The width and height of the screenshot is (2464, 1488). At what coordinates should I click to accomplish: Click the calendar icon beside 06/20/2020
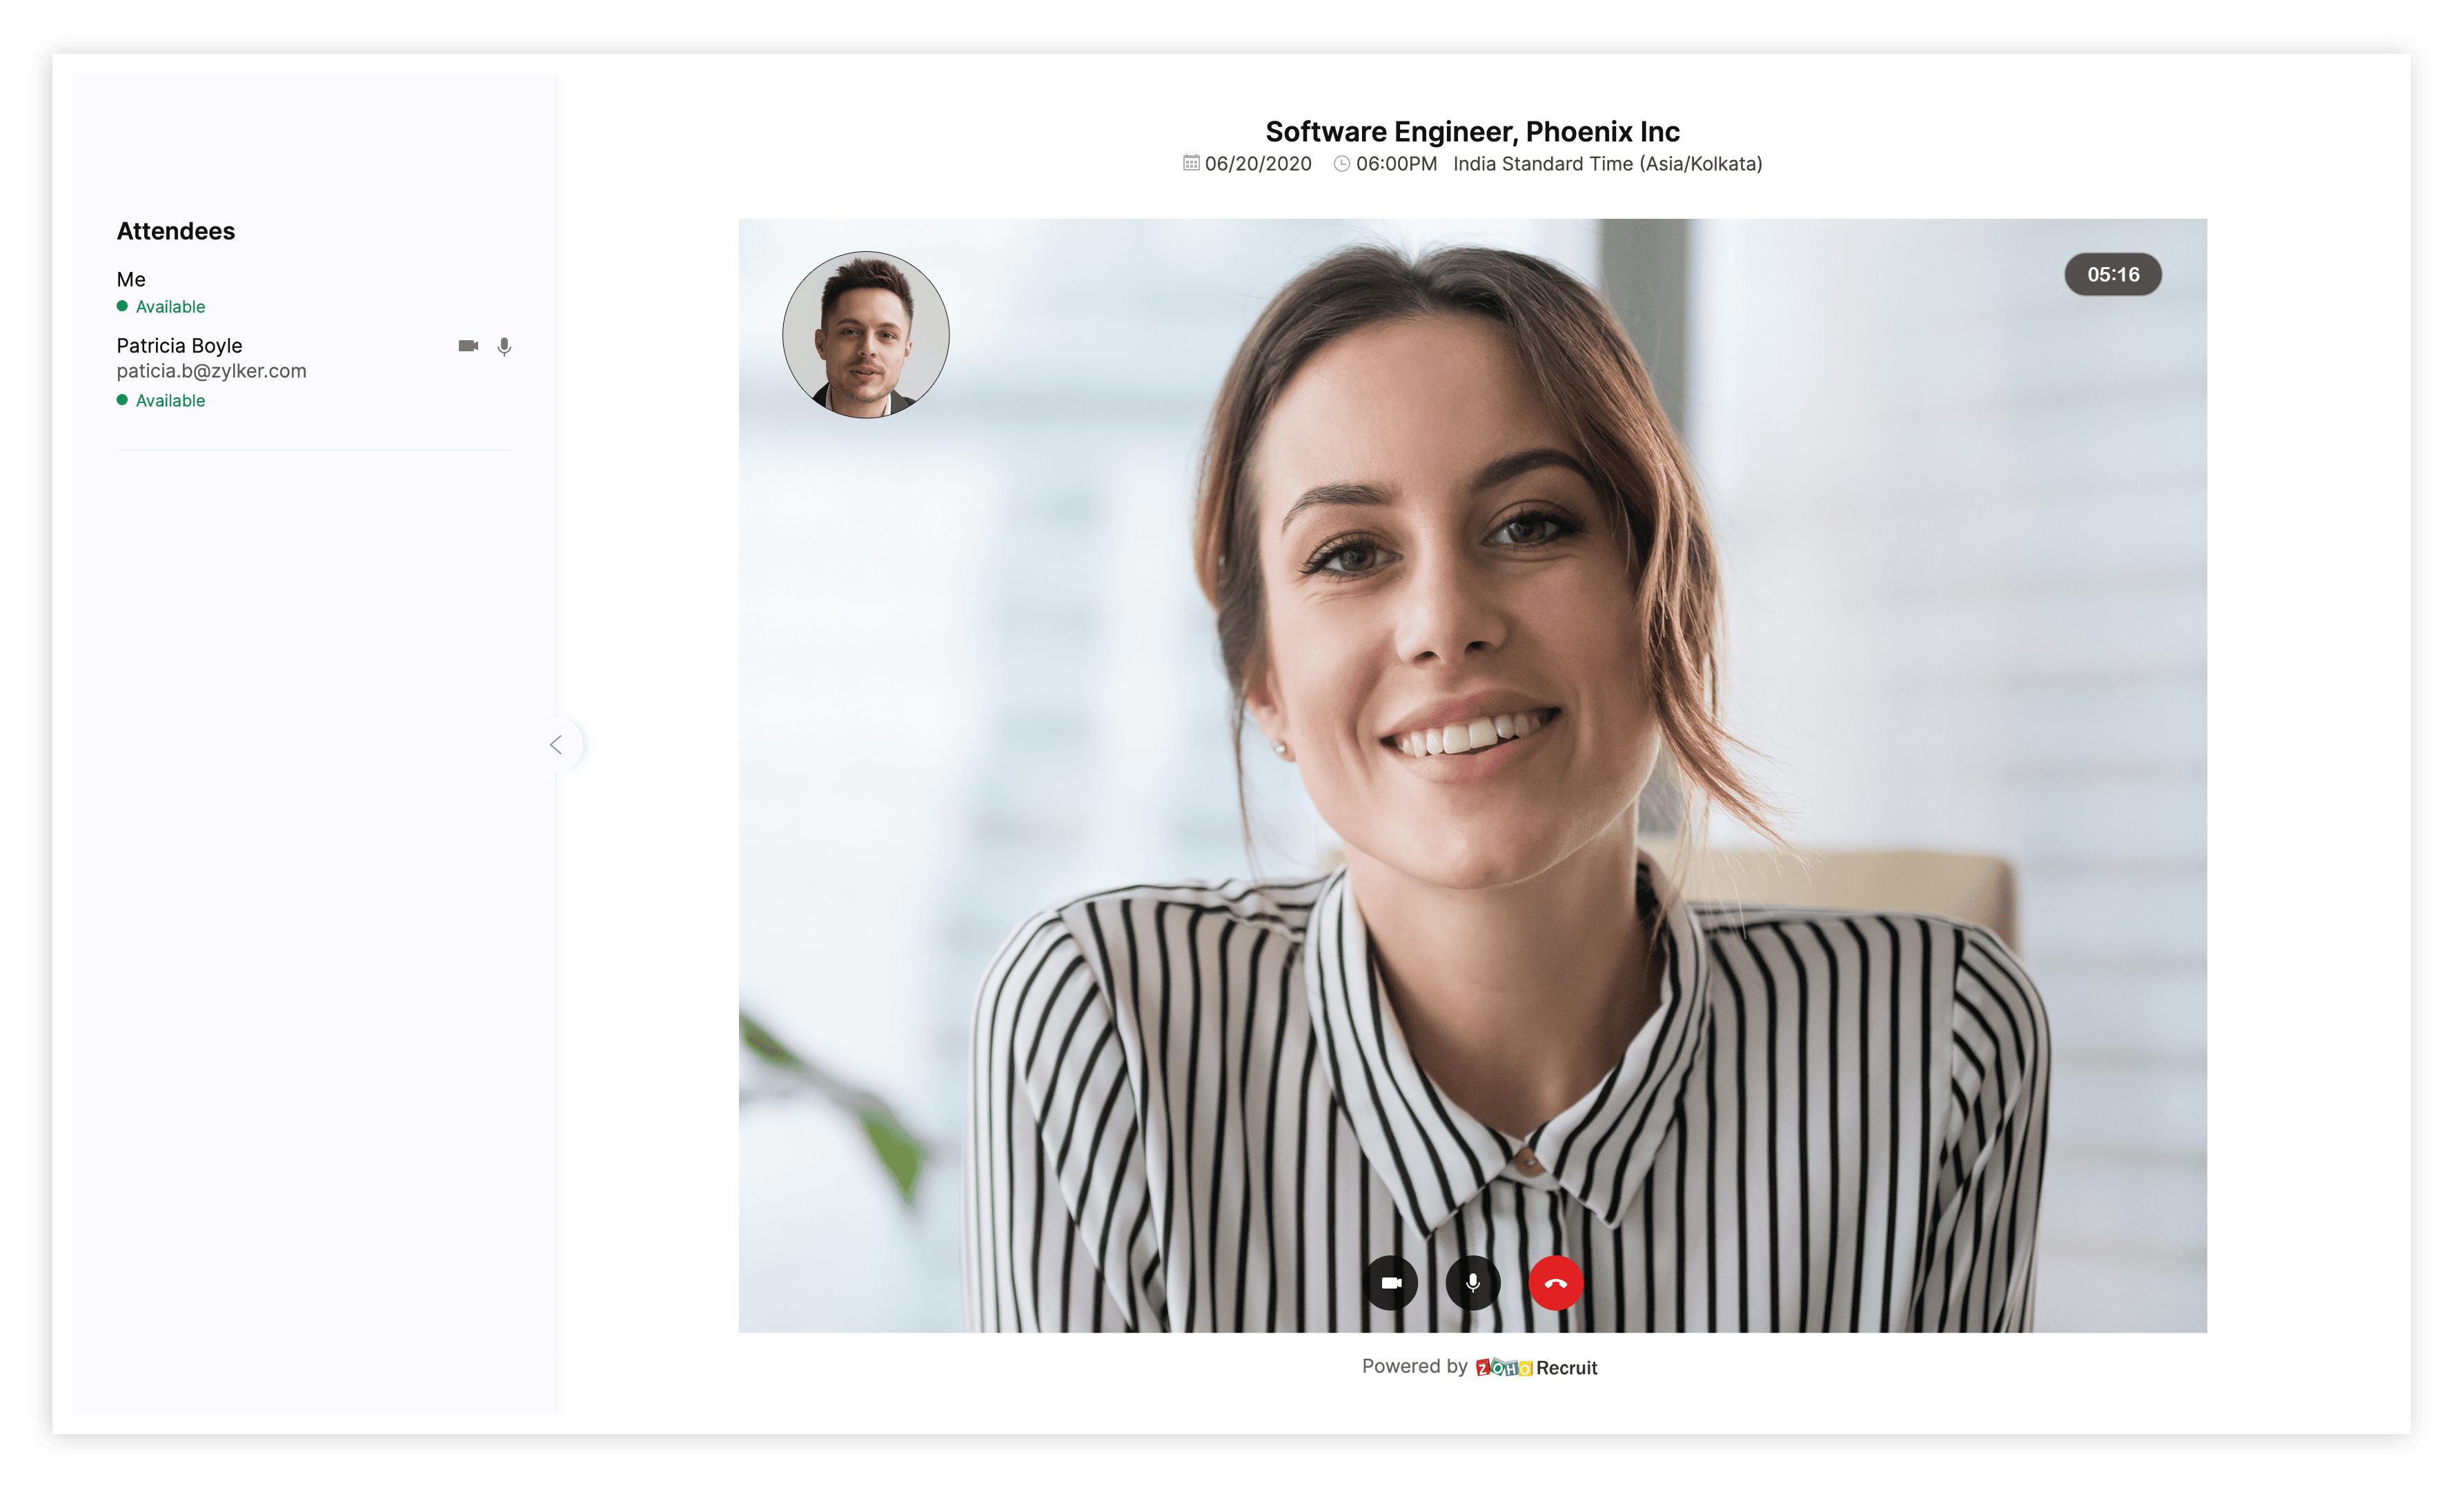tap(1190, 163)
